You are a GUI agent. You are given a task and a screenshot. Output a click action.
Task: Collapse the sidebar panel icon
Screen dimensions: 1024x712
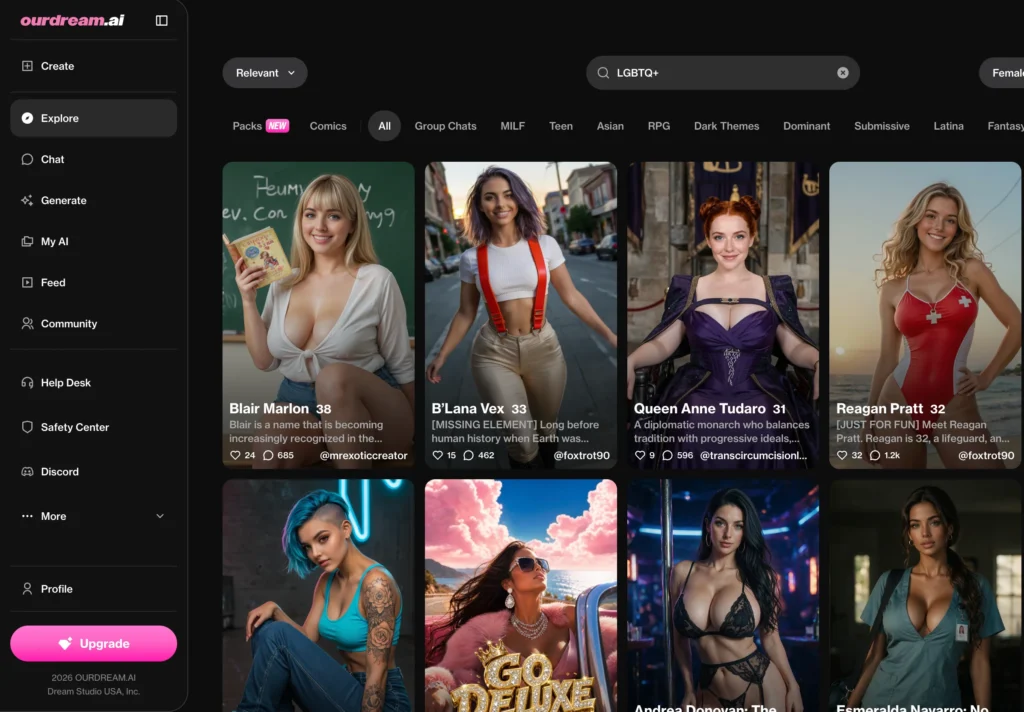[x=161, y=20]
